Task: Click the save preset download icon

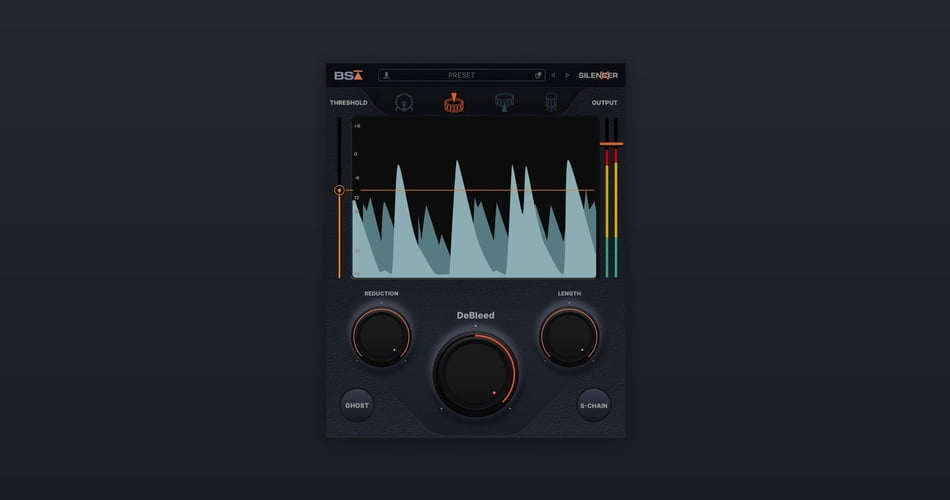Action: click(387, 75)
